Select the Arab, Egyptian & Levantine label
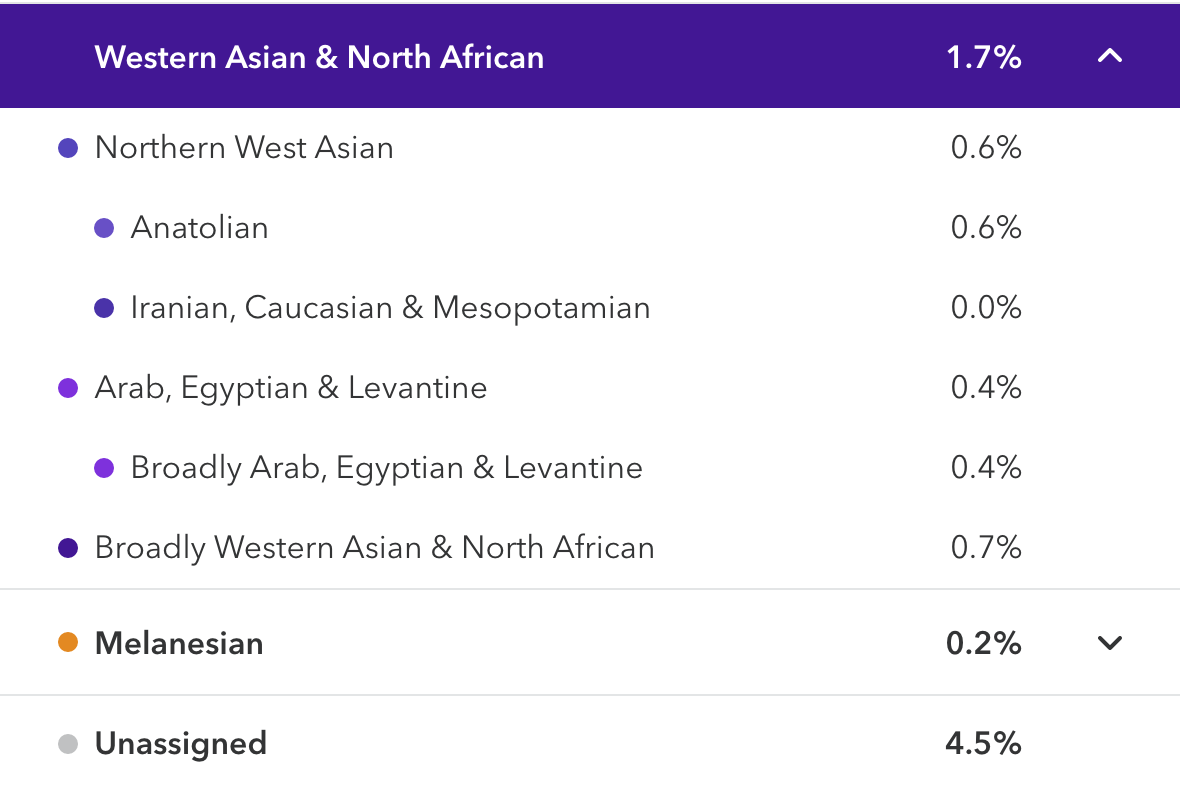 coord(290,388)
